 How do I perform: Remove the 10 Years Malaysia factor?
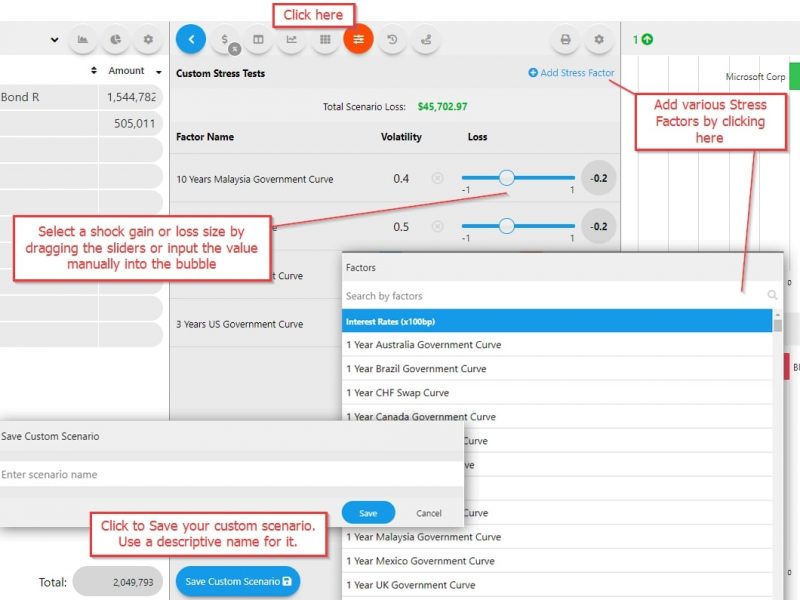pyautogui.click(x=437, y=178)
